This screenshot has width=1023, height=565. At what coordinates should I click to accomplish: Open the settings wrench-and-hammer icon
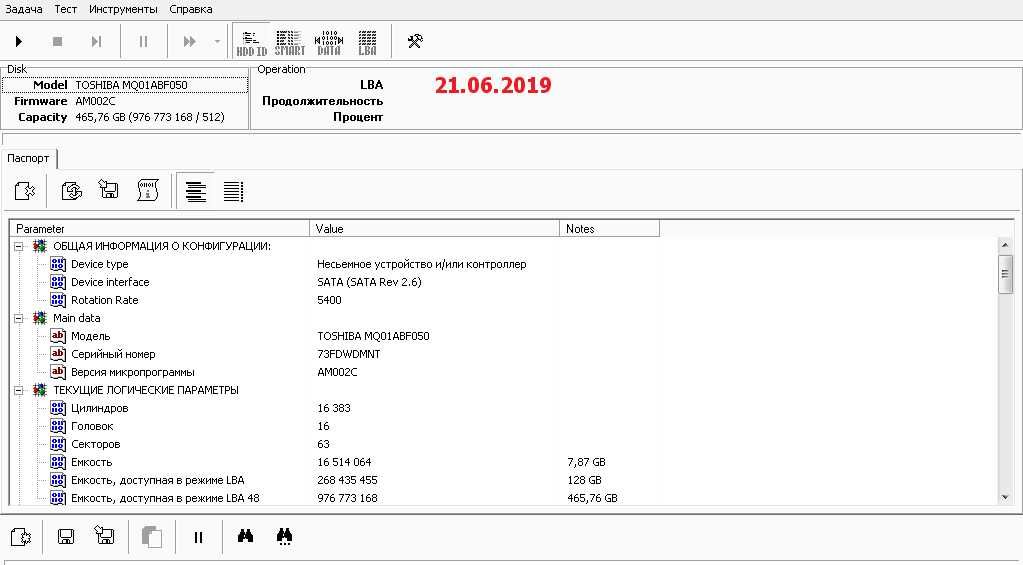pos(415,42)
